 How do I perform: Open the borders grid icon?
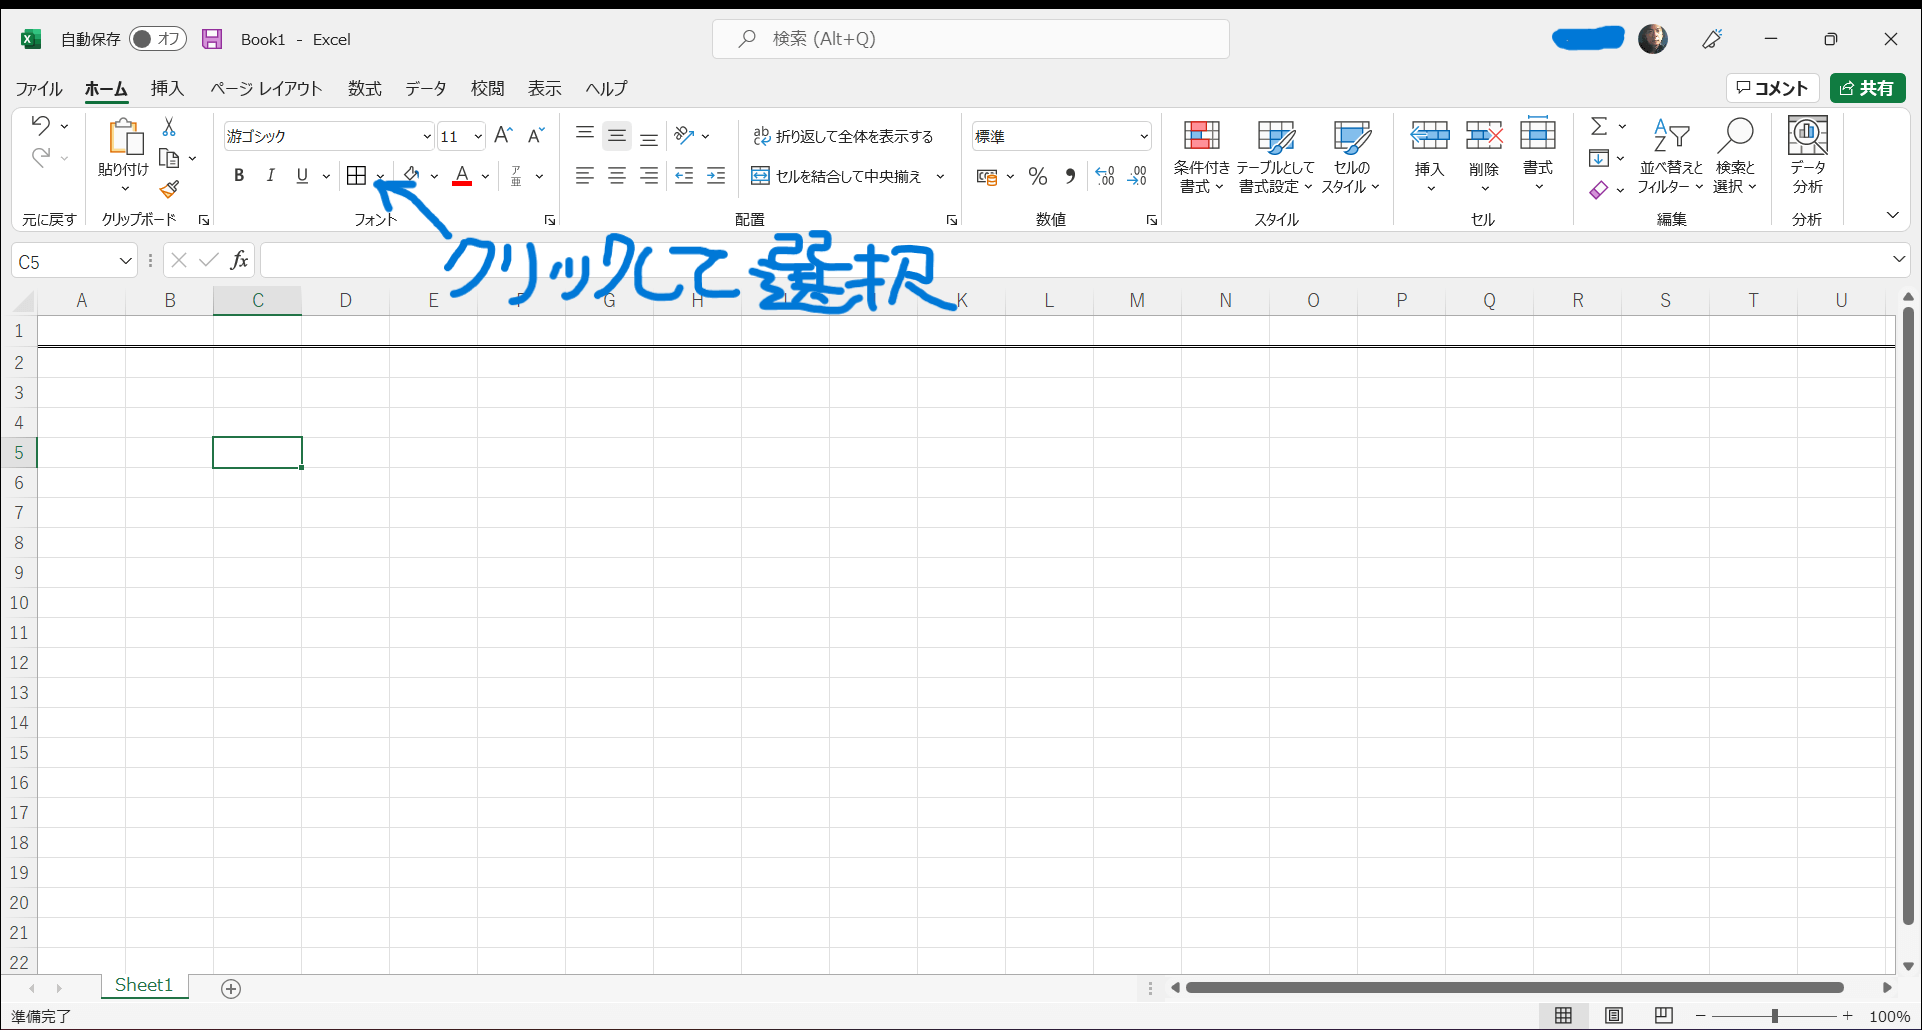pos(356,176)
